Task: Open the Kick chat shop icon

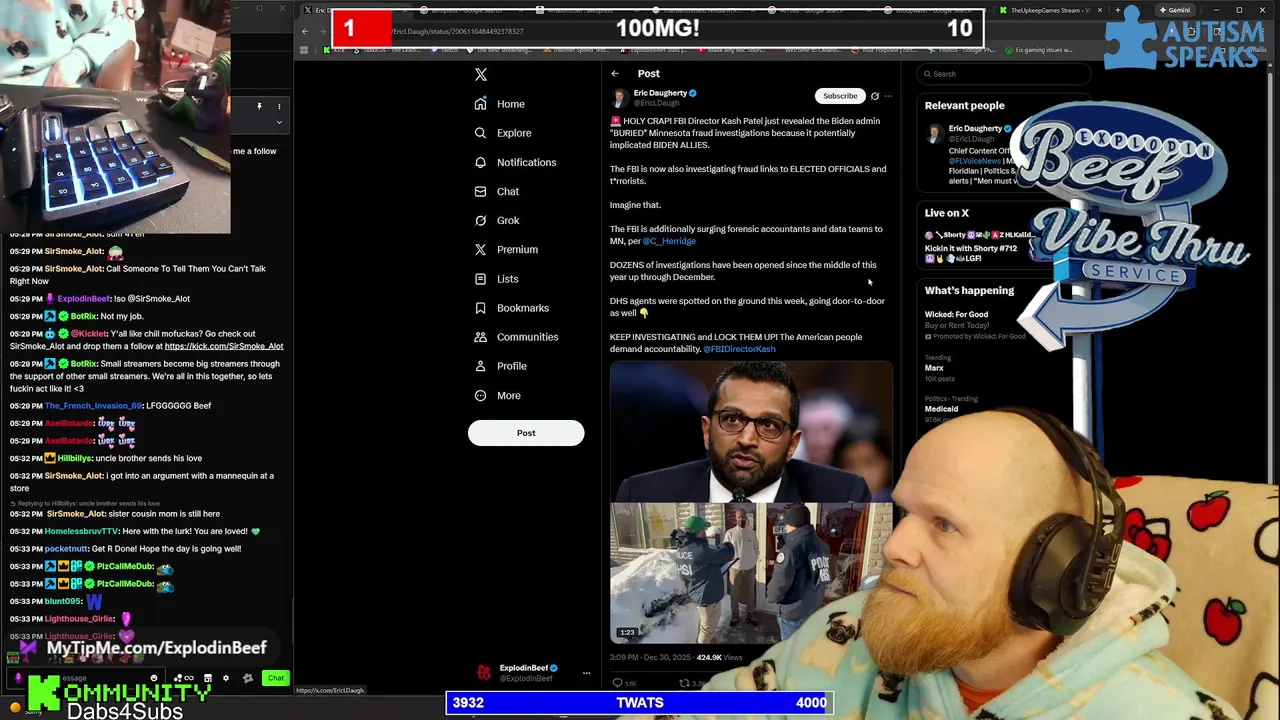Action: click(x=208, y=678)
